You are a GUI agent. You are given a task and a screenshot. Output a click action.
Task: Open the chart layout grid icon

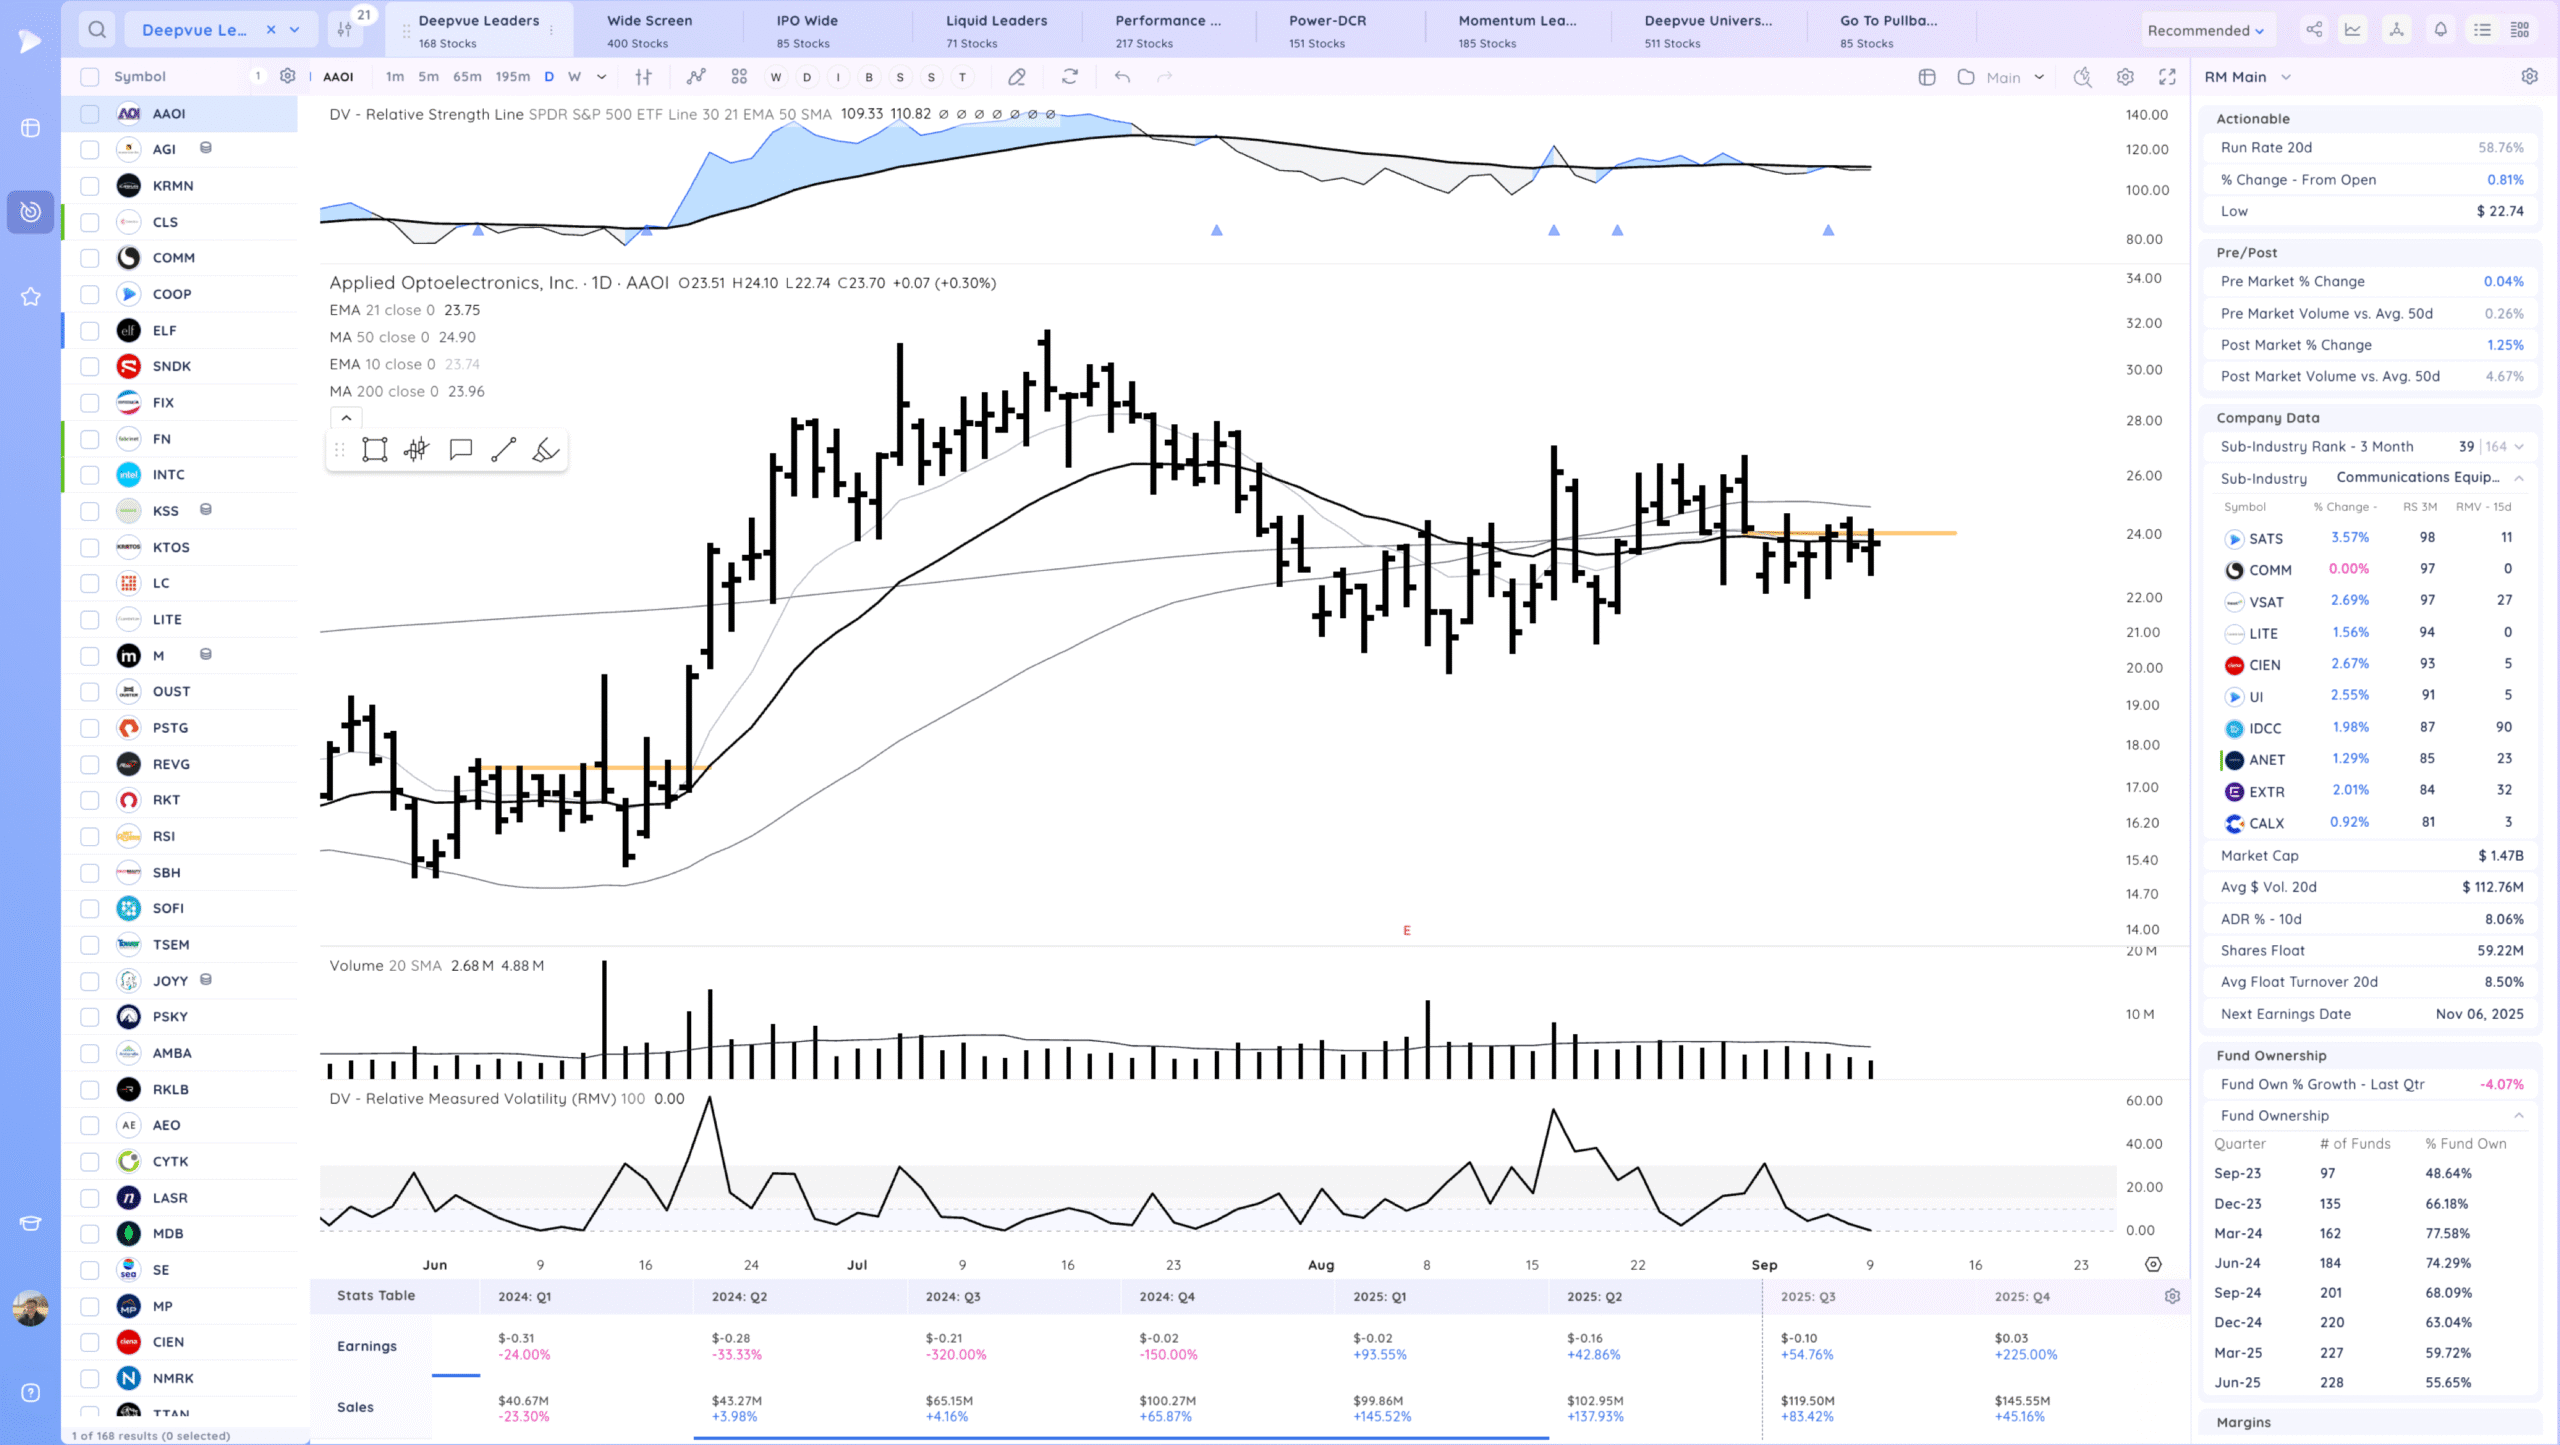[x=739, y=77]
